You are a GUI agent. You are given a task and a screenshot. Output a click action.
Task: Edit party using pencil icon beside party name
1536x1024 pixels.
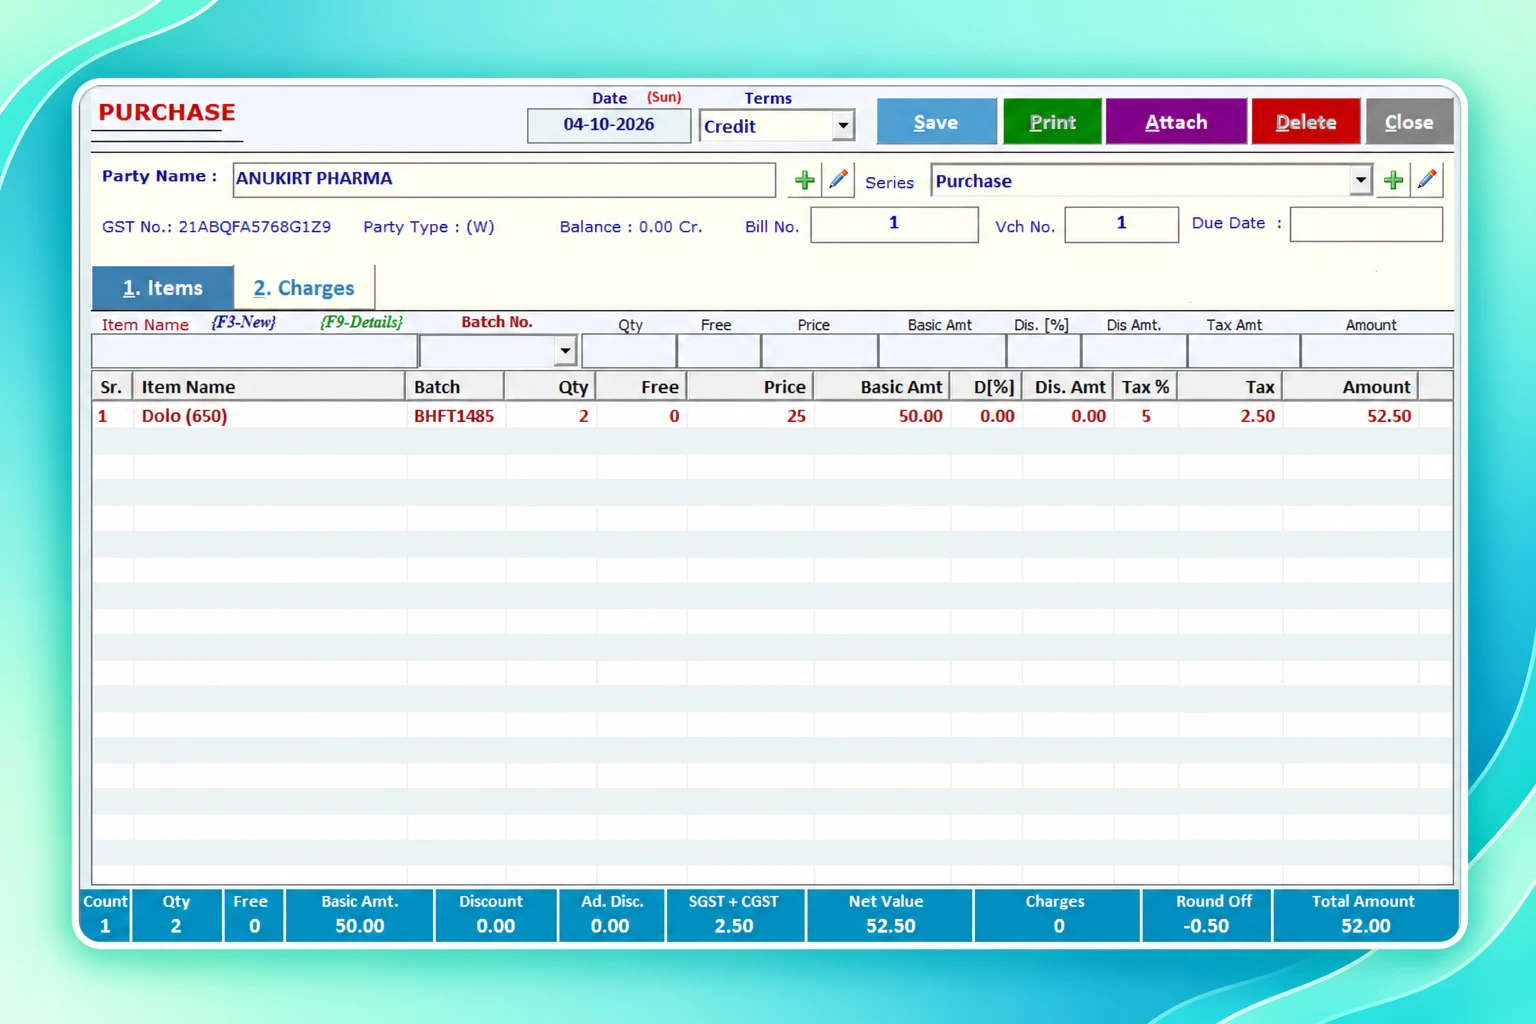pyautogui.click(x=838, y=181)
